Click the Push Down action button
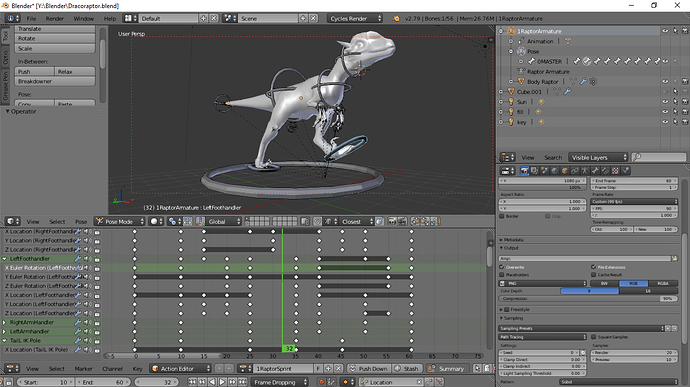This screenshot has width=690, height=387. [x=369, y=369]
